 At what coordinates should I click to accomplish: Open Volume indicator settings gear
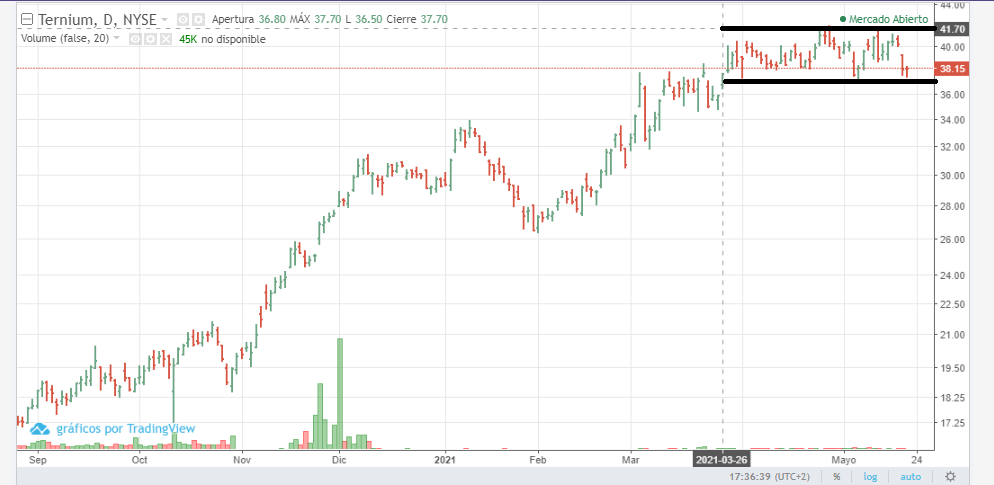pos(148,38)
